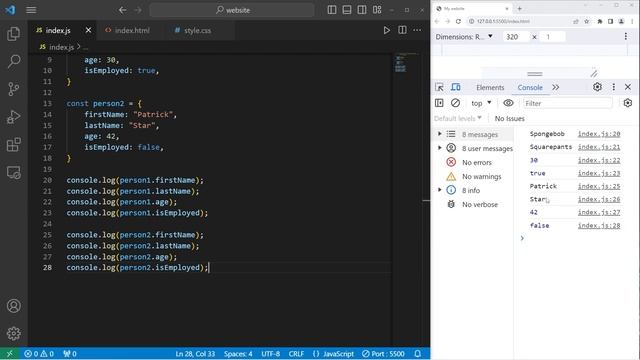Toggle the device toolbar in DevTools
Screen dimensions: 640x360
tap(456, 87)
